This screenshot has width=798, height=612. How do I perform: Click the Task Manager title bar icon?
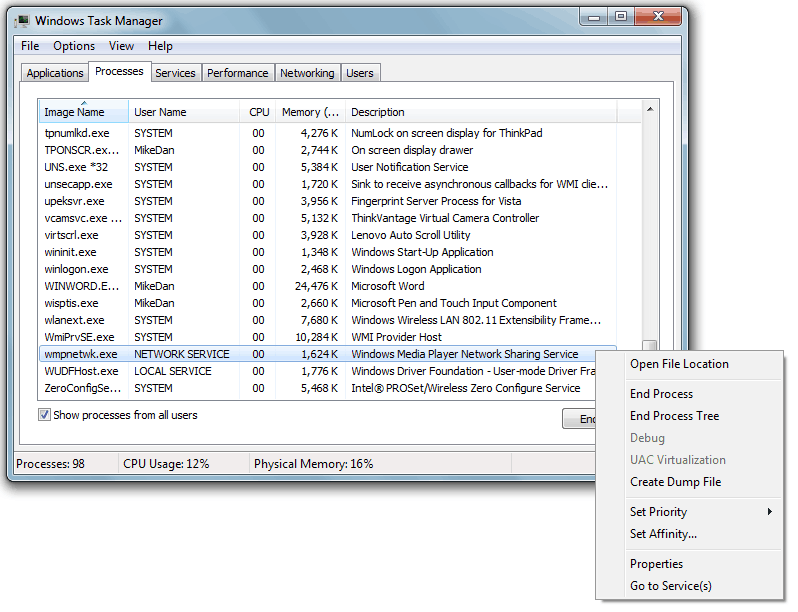(x=22, y=21)
